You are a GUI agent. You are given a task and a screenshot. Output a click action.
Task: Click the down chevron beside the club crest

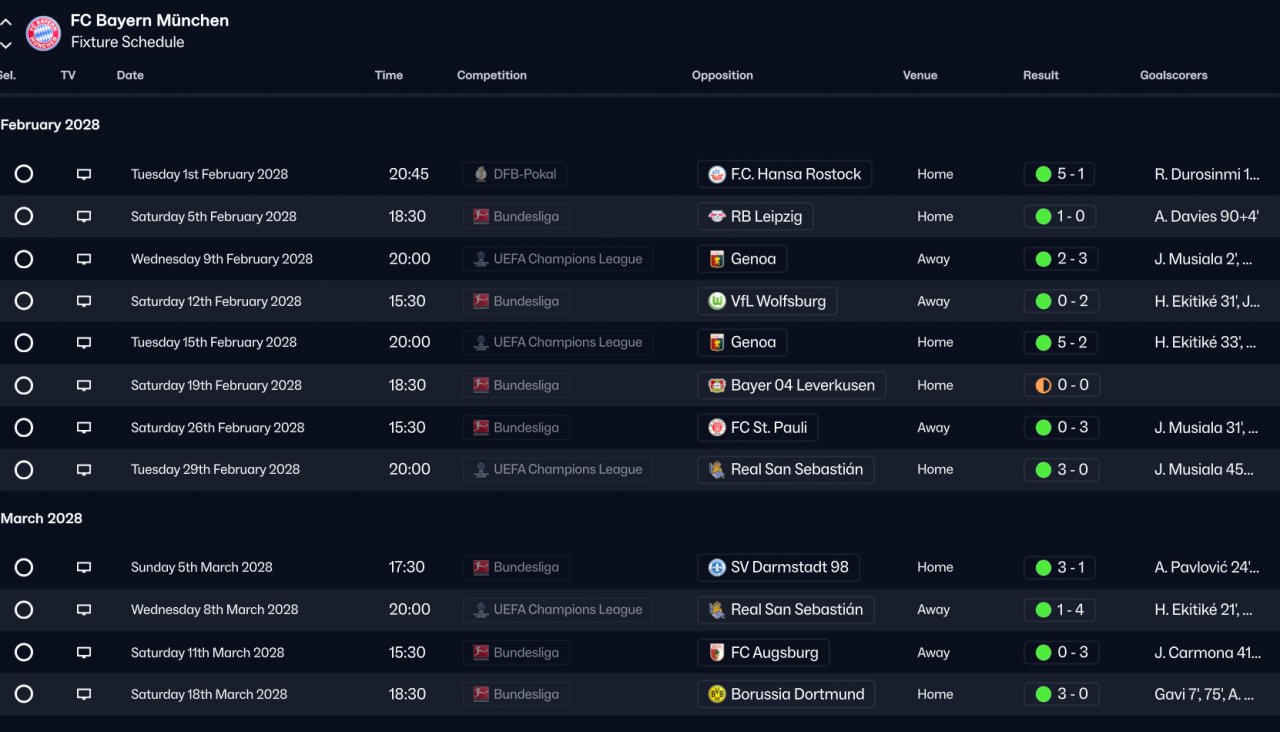point(6,44)
